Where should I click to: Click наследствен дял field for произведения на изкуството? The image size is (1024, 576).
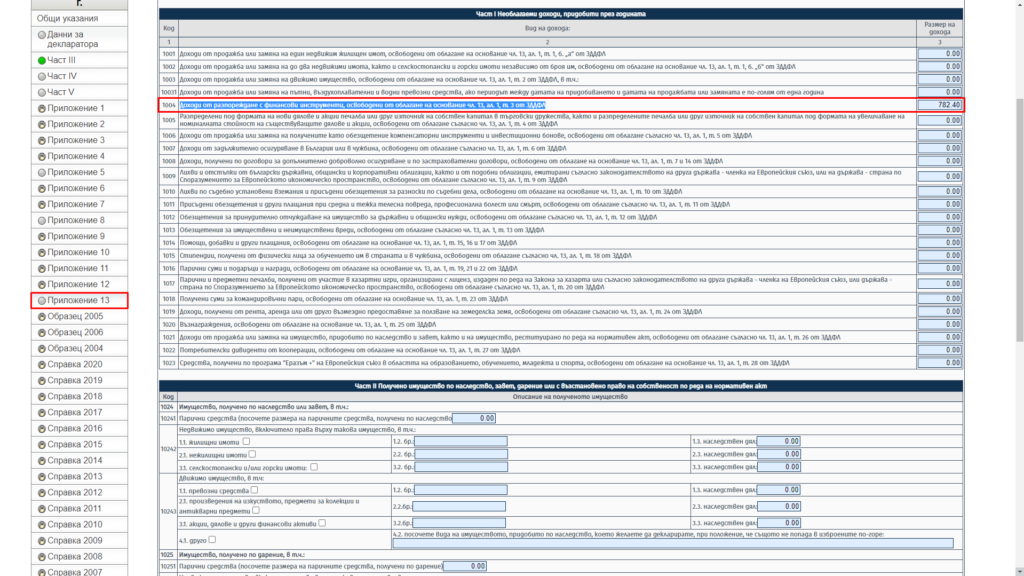click(779, 506)
